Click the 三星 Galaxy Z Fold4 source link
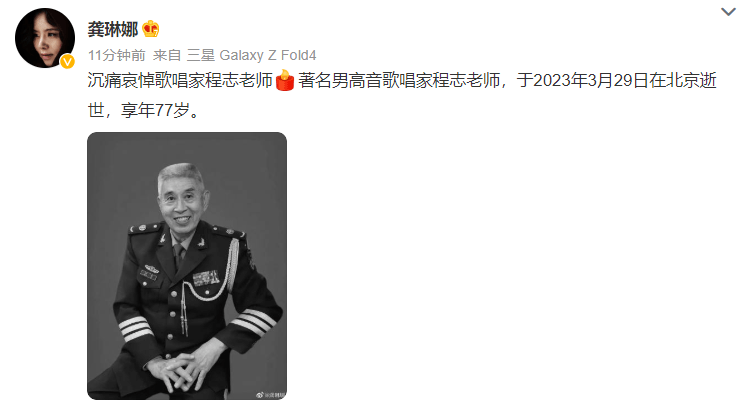The image size is (749, 406). (x=251, y=55)
